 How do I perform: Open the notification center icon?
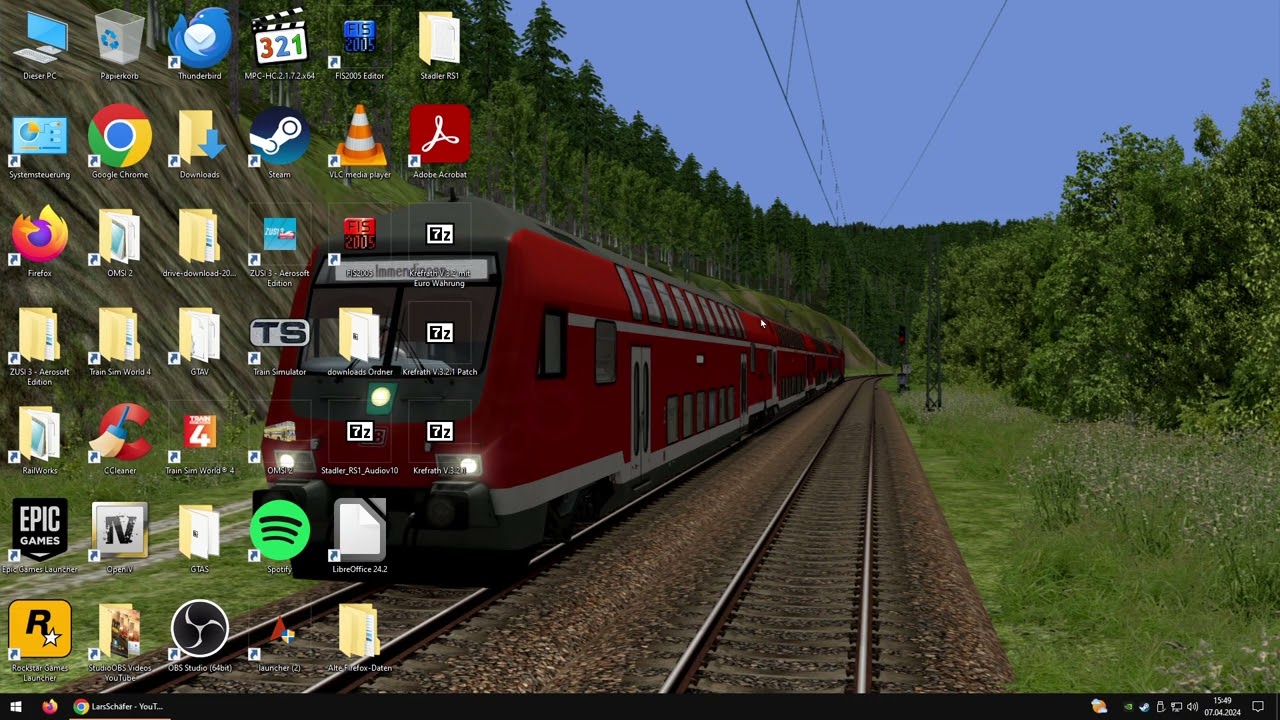1258,706
